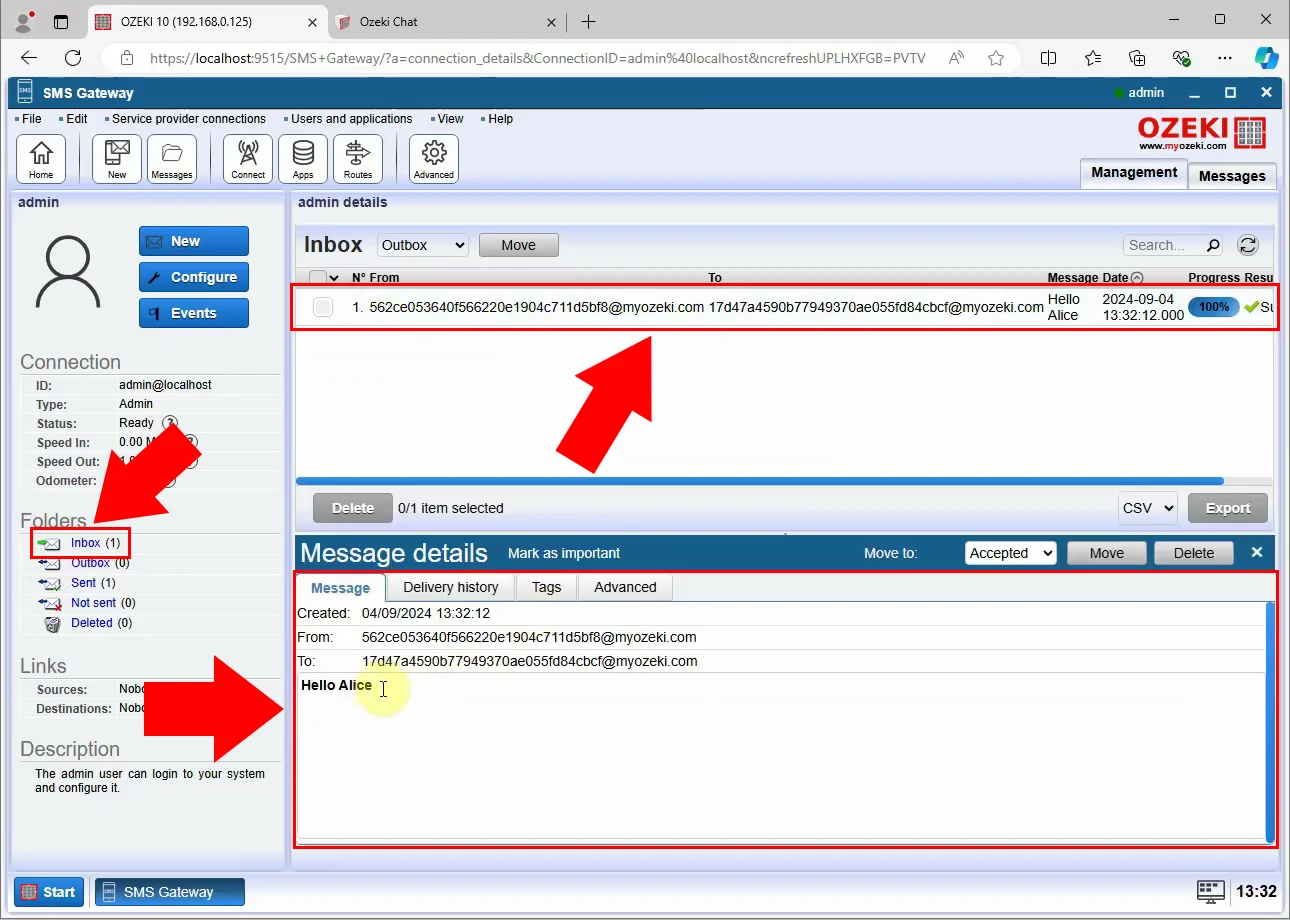Open the File menu
1290x920 pixels.
31,118
